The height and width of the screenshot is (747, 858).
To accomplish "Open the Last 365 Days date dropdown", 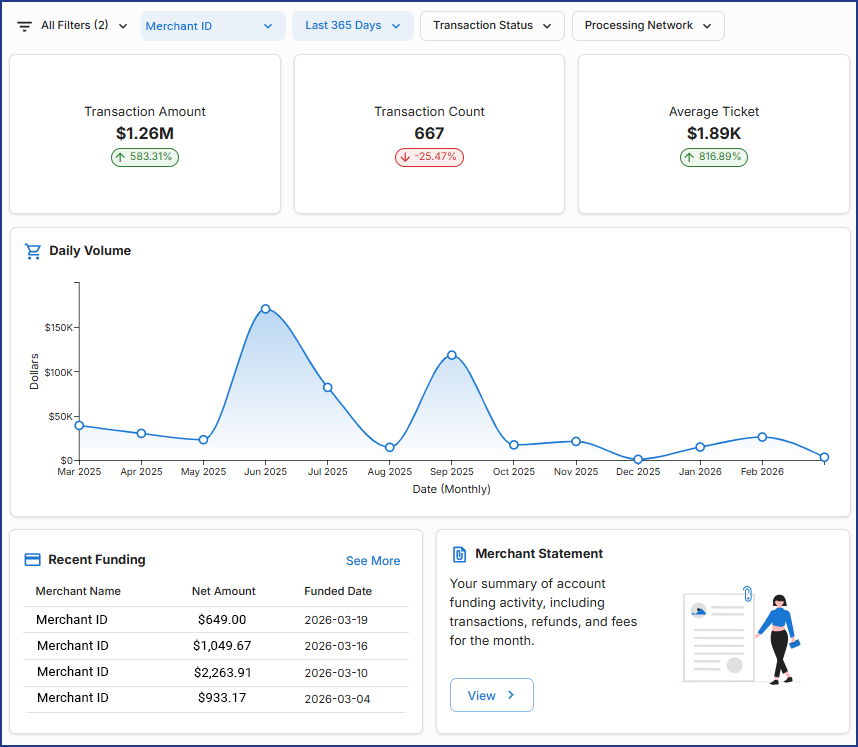I will [x=353, y=26].
